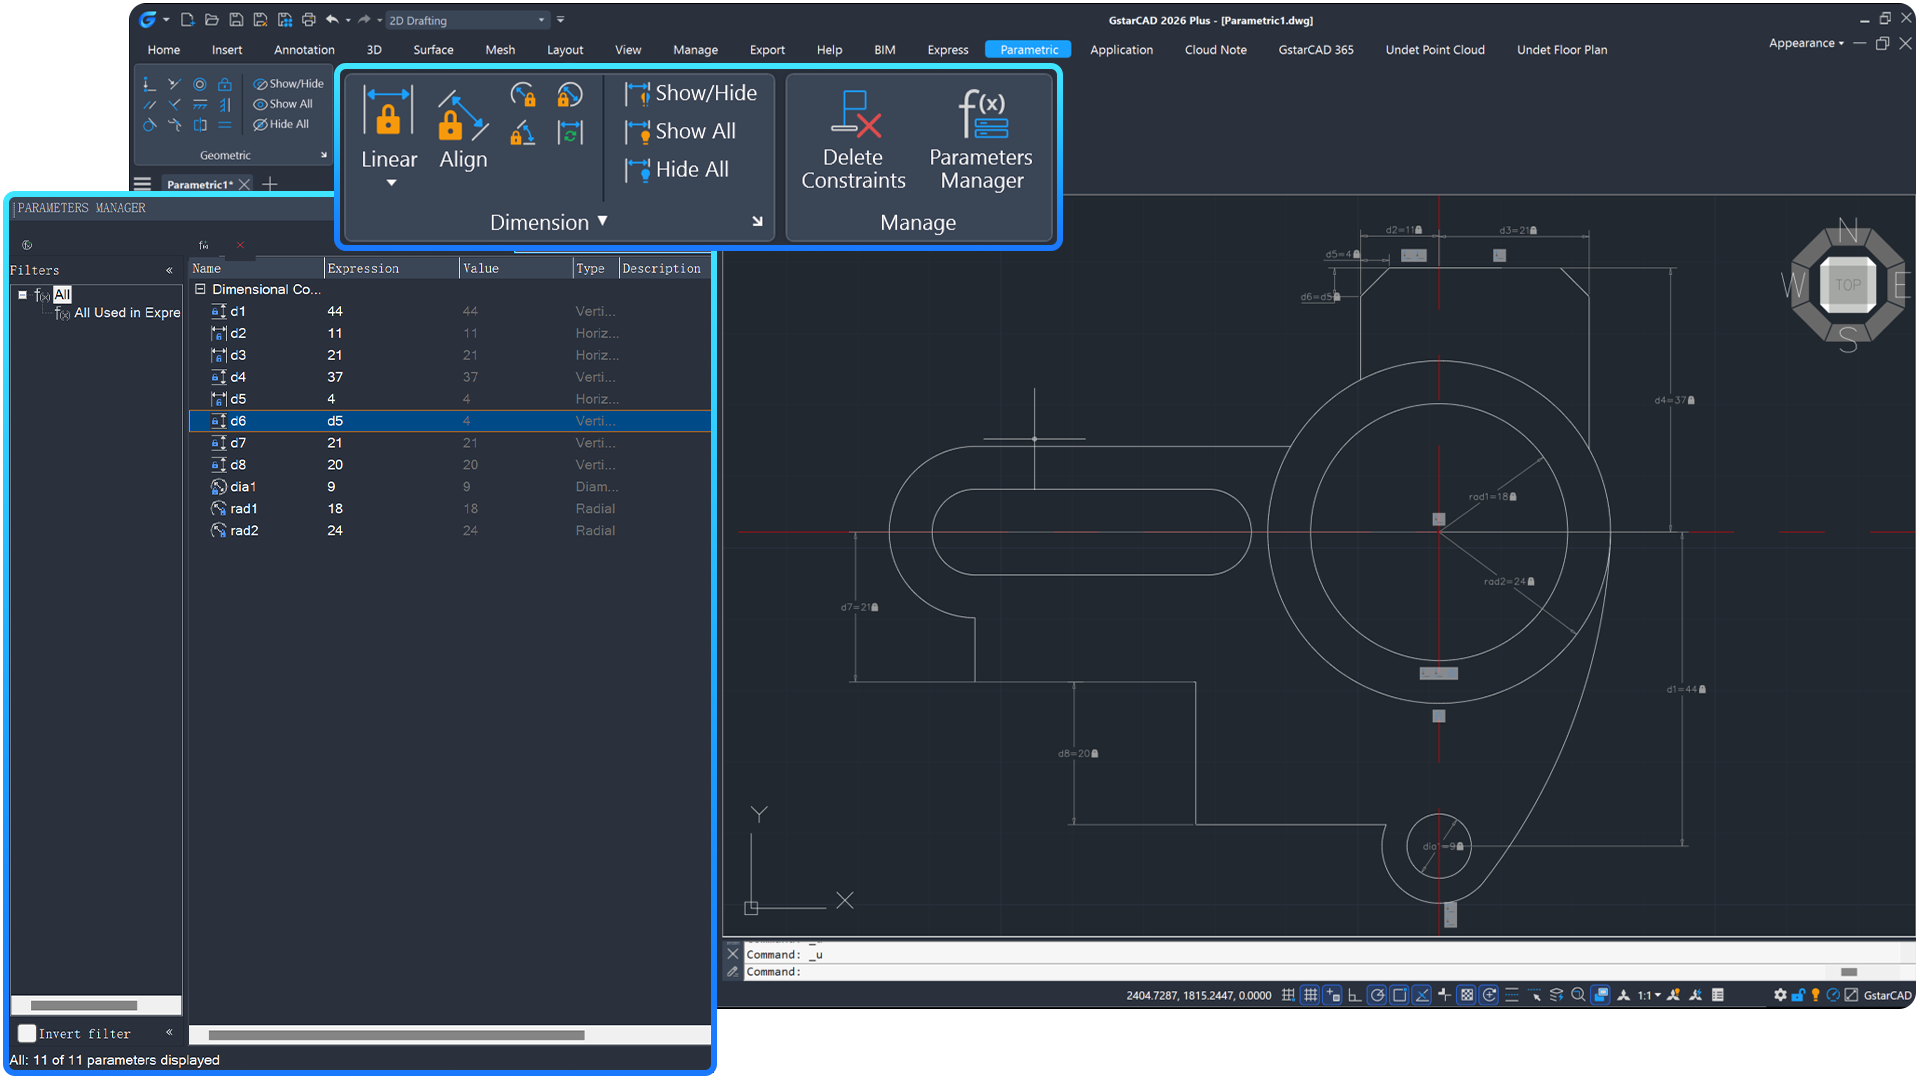Apply the Perpendicular geometric constraint icon
Viewport: 1920px width, 1080px height.
tap(174, 104)
